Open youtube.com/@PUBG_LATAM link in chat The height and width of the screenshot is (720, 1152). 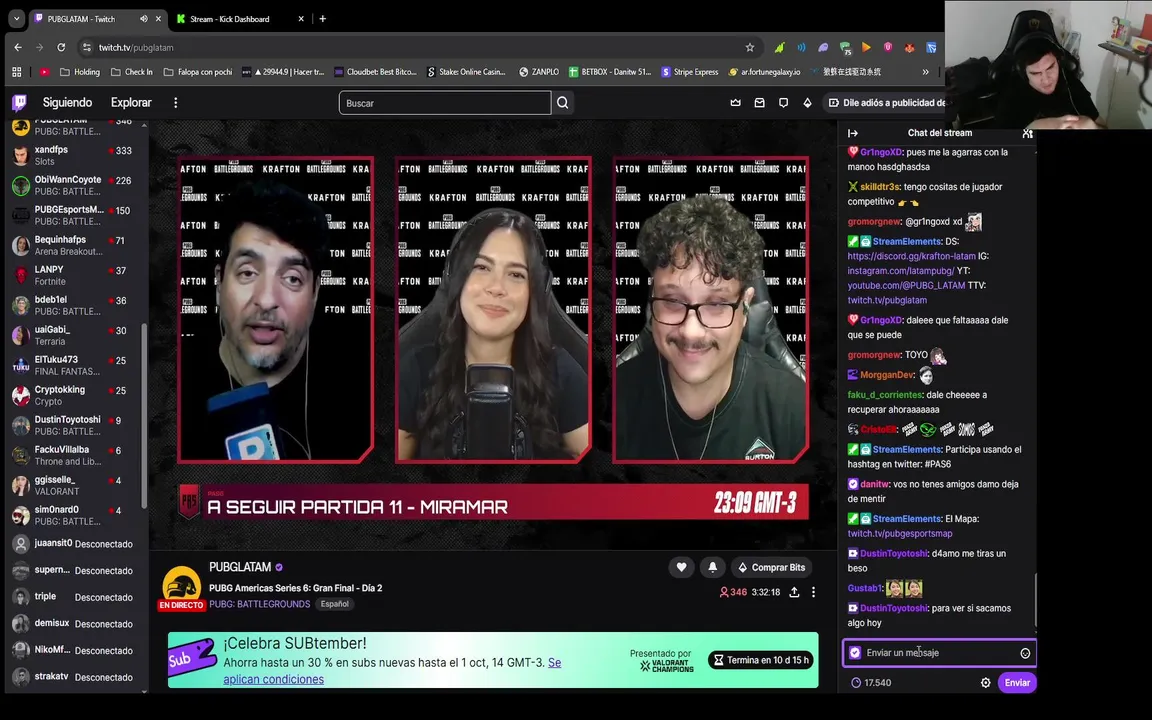point(907,286)
